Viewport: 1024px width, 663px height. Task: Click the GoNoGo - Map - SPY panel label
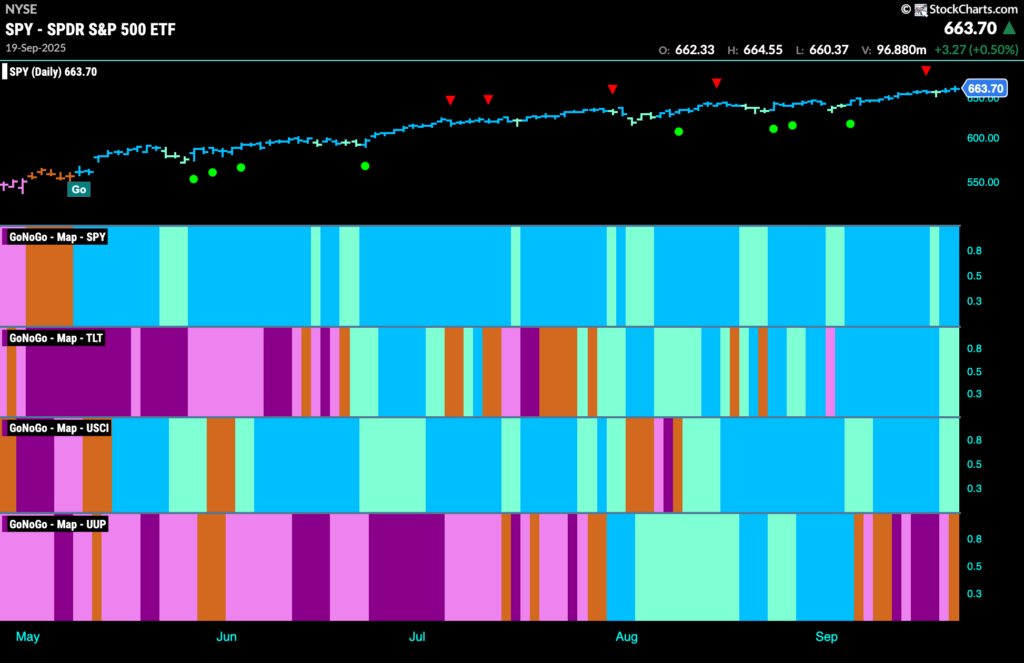pos(57,236)
